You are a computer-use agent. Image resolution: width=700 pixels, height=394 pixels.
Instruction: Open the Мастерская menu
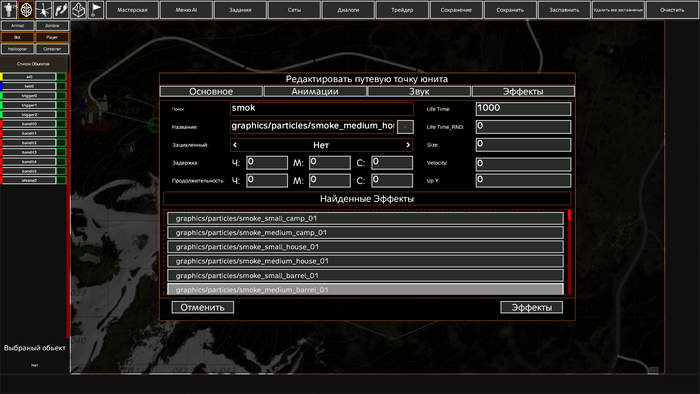coord(132,10)
